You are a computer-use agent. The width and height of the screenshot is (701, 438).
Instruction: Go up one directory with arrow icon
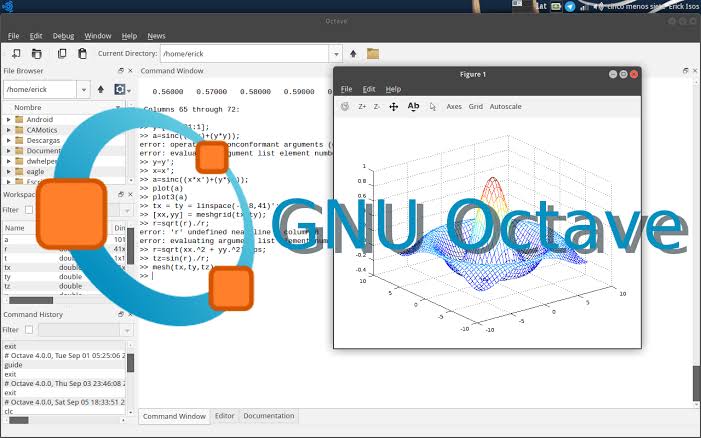(x=353, y=54)
